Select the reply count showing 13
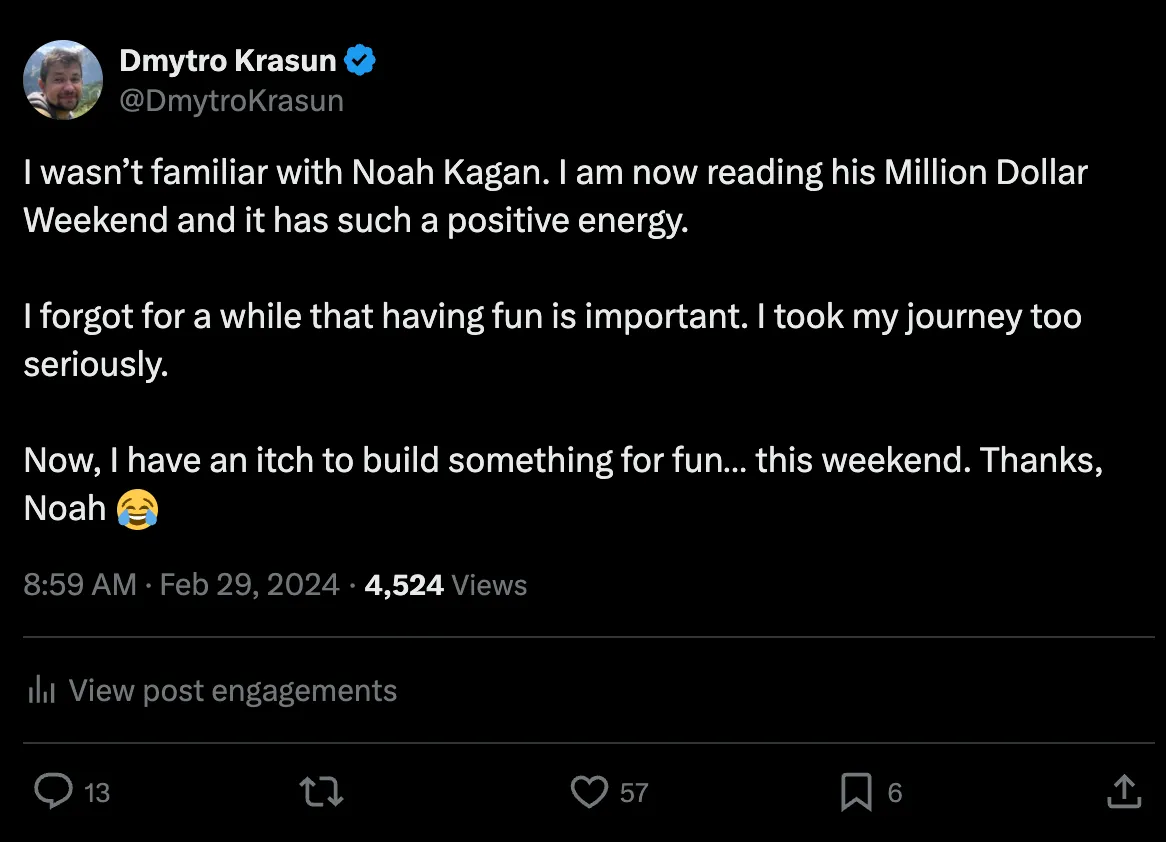1166x842 pixels. tap(86, 791)
